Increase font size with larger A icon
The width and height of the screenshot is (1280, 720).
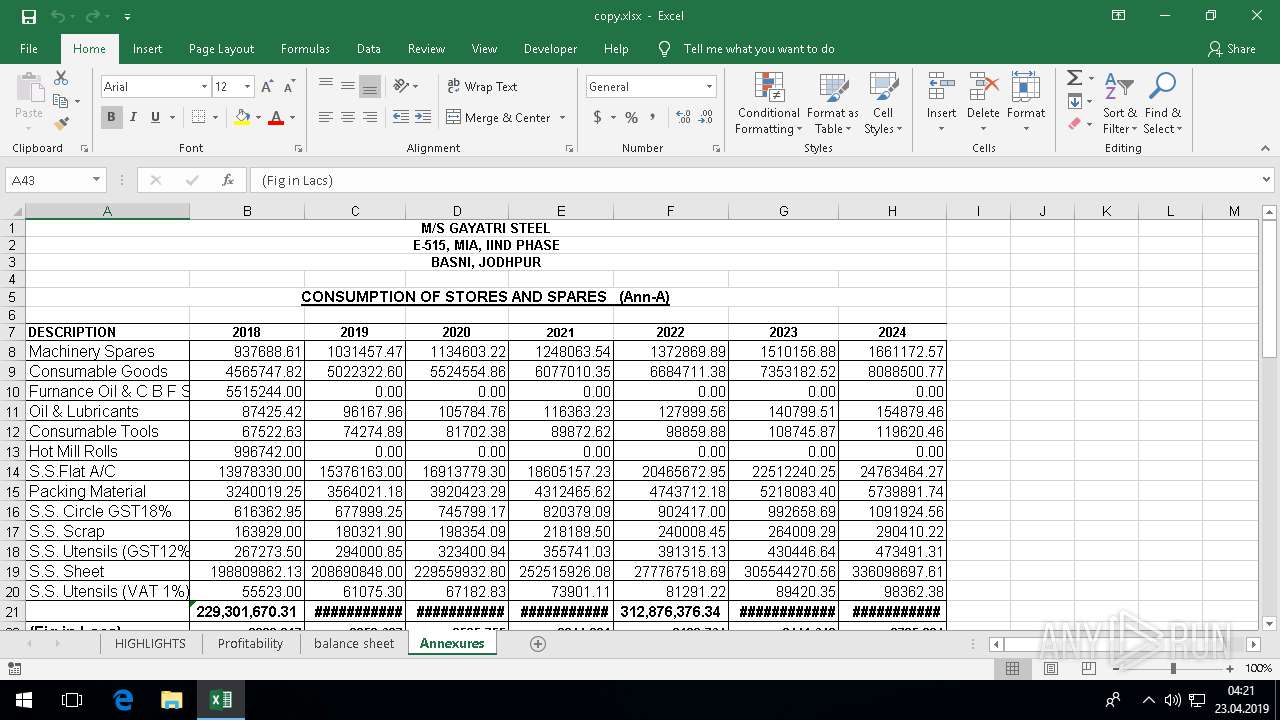[268, 87]
